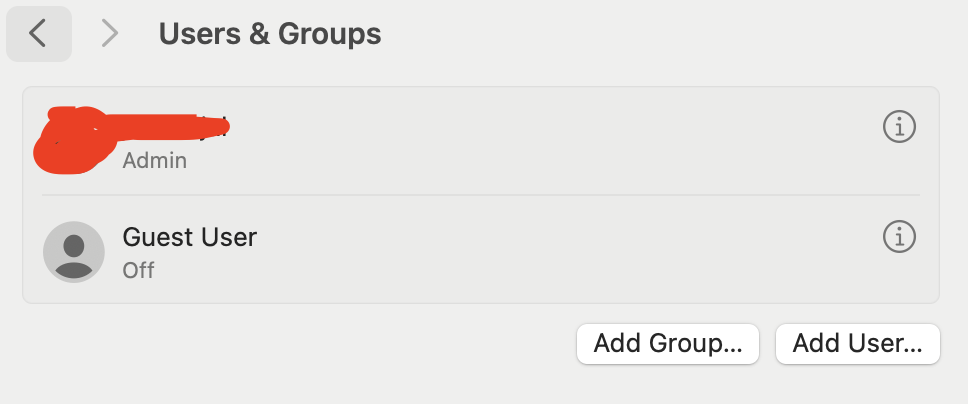This screenshot has height=404, width=968.
Task: Select the Guest User name label
Action: (189, 237)
